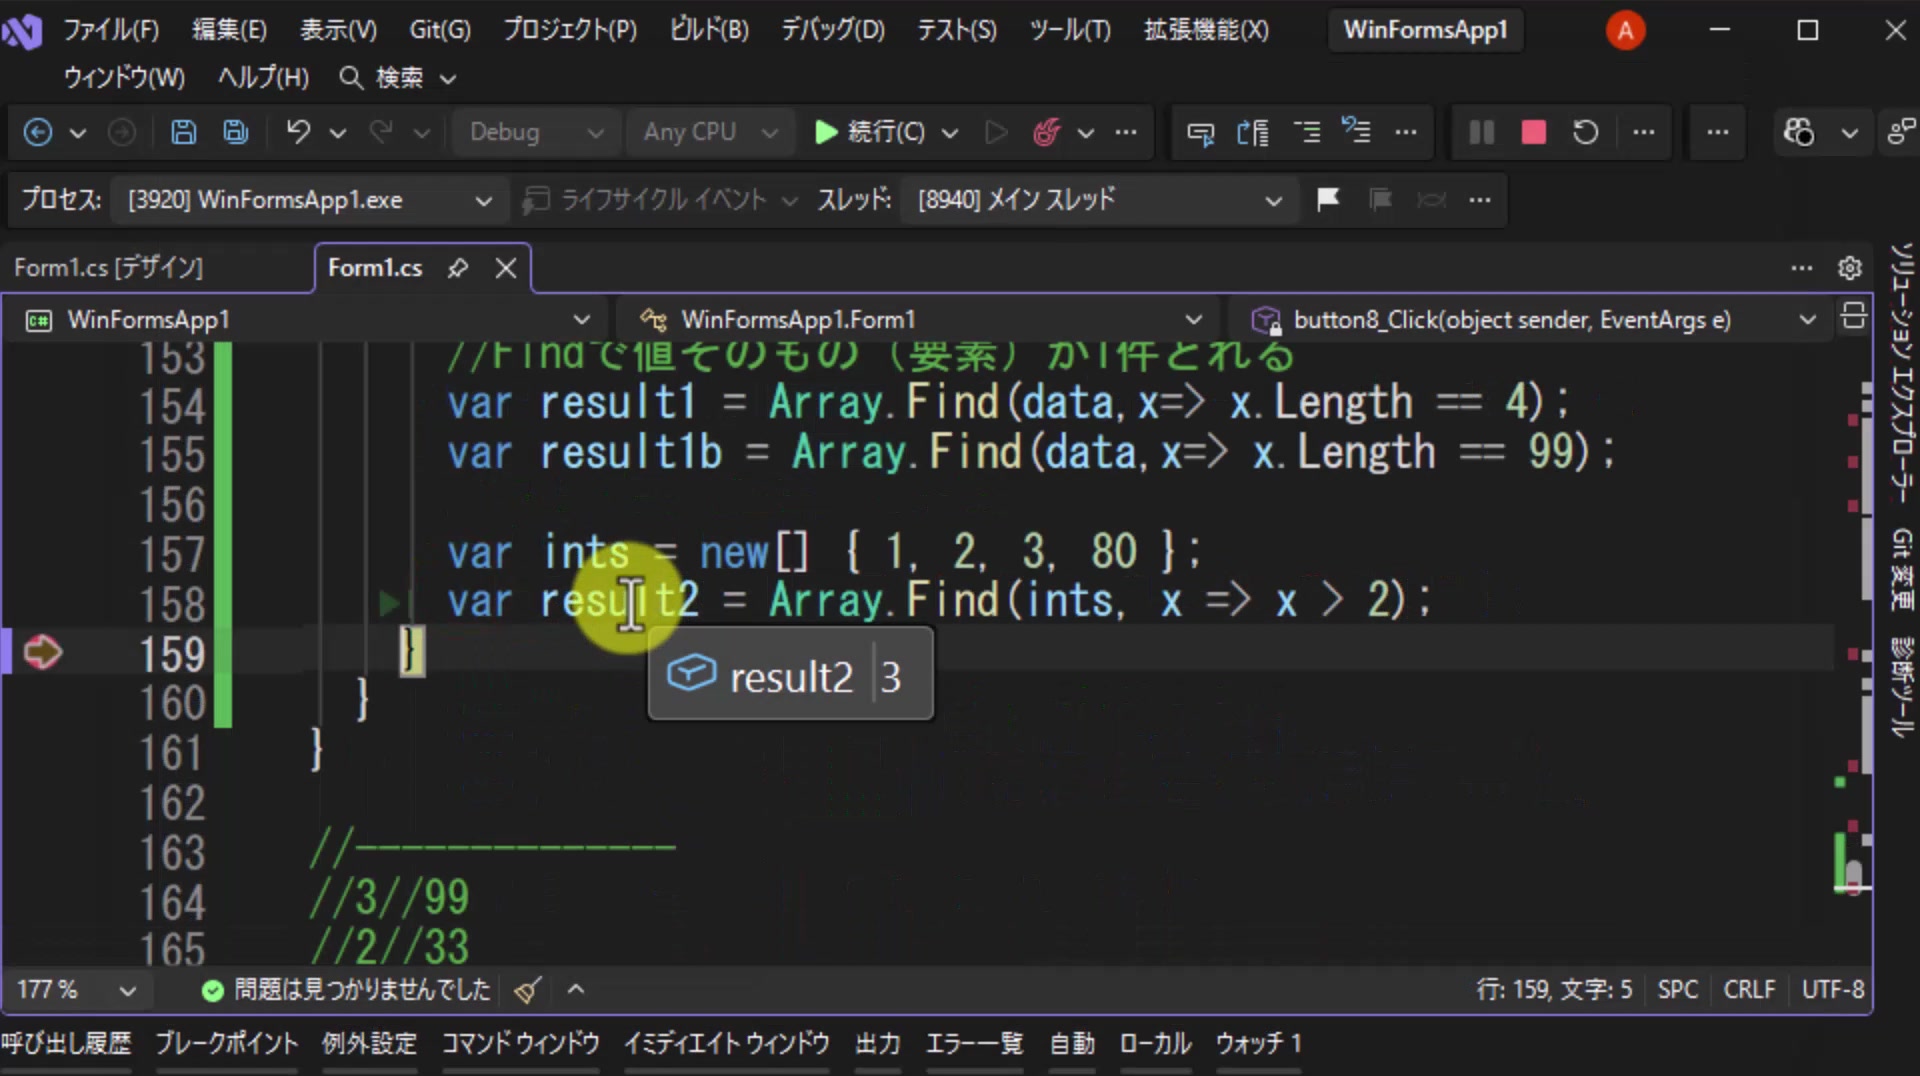Viewport: 1920px width, 1076px height.
Task: Pause execution with the Break All icon
Action: (x=1481, y=132)
